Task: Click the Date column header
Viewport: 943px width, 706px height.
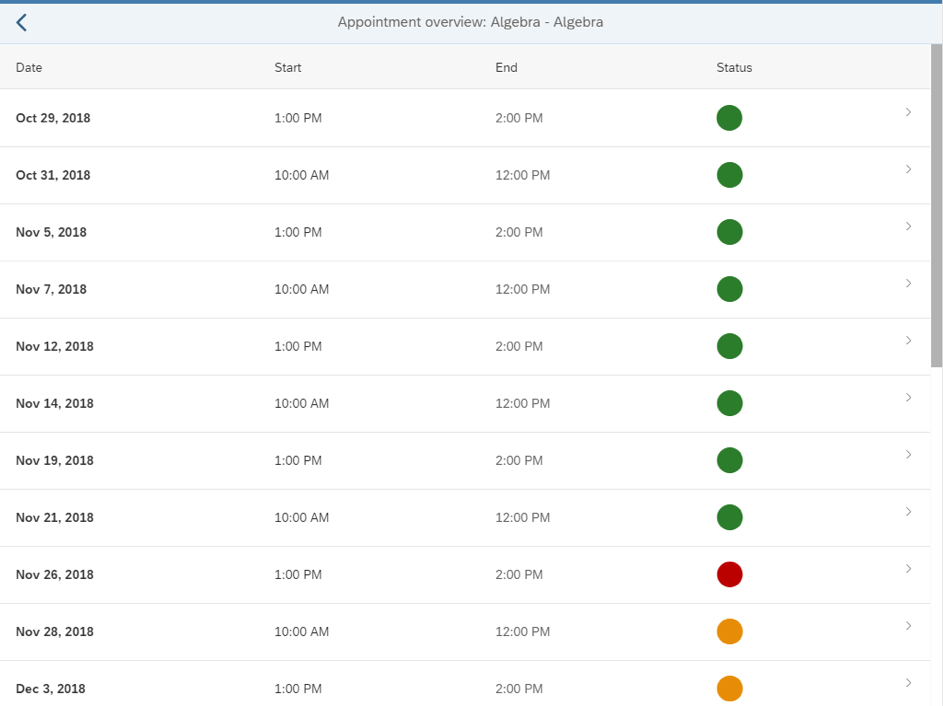Action: click(x=29, y=67)
